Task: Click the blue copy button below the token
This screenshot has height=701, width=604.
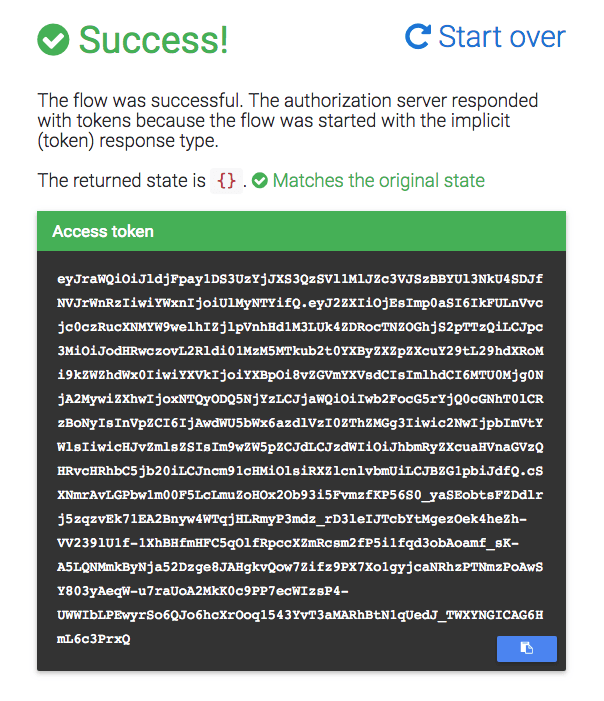Action: coord(527,648)
